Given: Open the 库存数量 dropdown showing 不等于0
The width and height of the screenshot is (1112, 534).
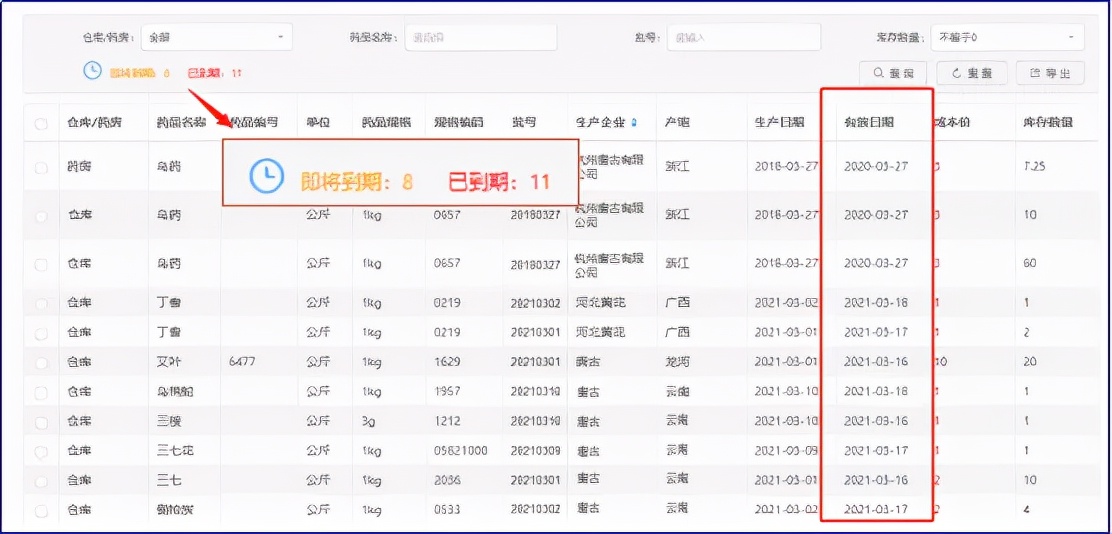Looking at the screenshot, I should 1008,37.
